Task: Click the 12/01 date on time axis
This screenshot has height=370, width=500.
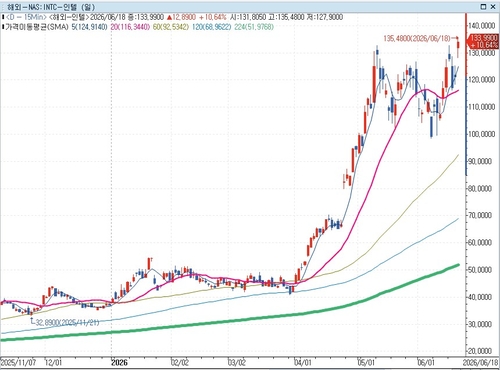Action: coord(53,363)
